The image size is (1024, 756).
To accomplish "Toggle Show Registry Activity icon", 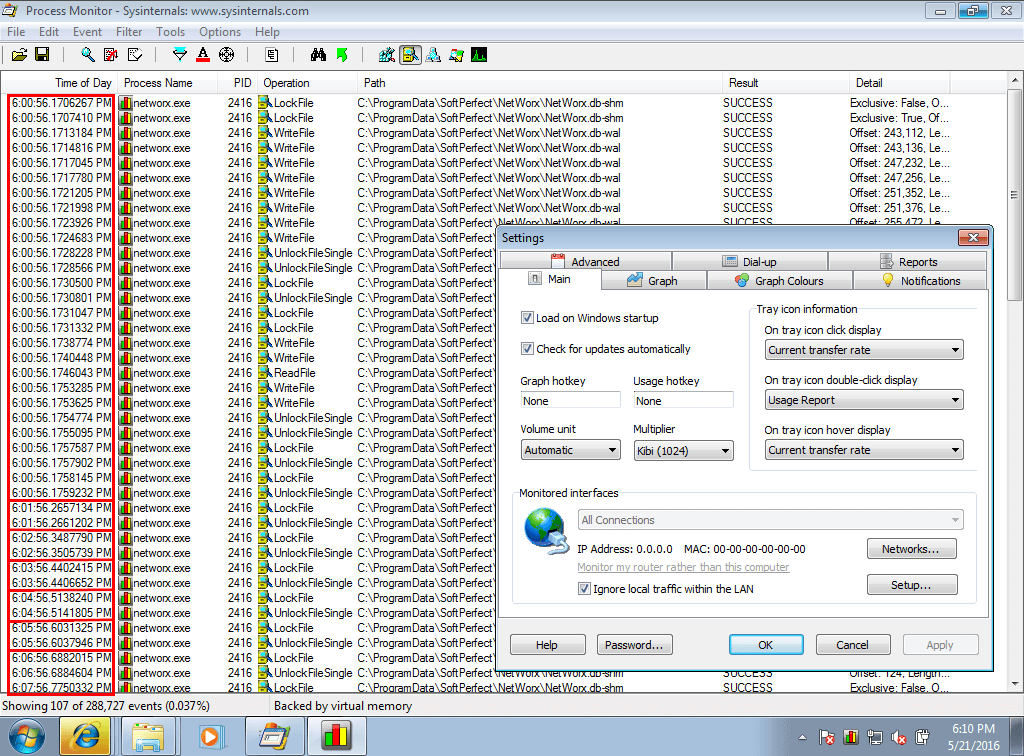I will (x=387, y=55).
